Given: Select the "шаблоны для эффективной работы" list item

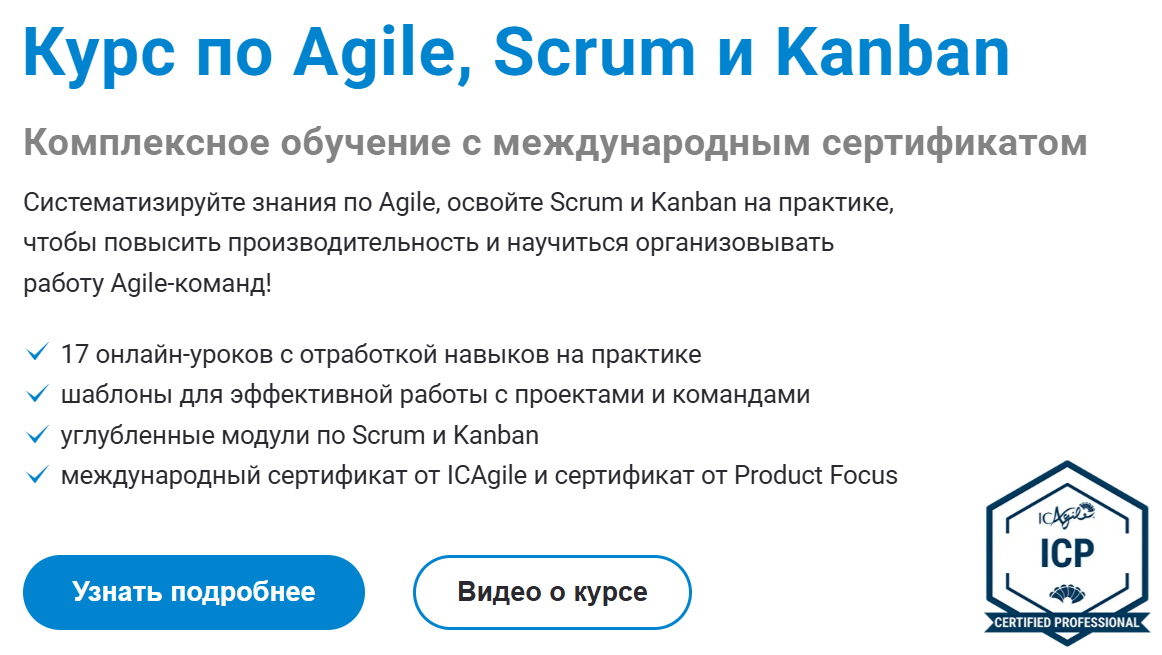Looking at the screenshot, I should pos(435,394).
